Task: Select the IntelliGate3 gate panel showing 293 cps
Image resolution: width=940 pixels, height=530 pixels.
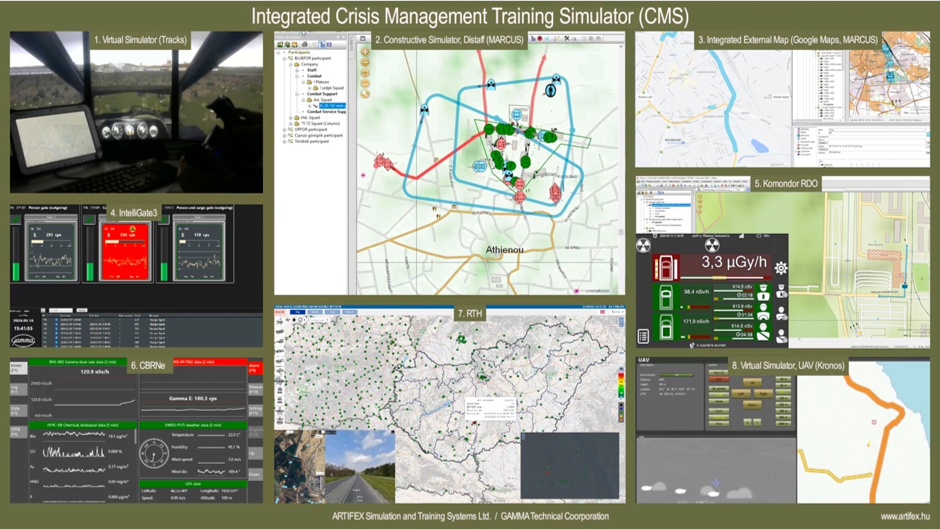Action: (x=52, y=251)
